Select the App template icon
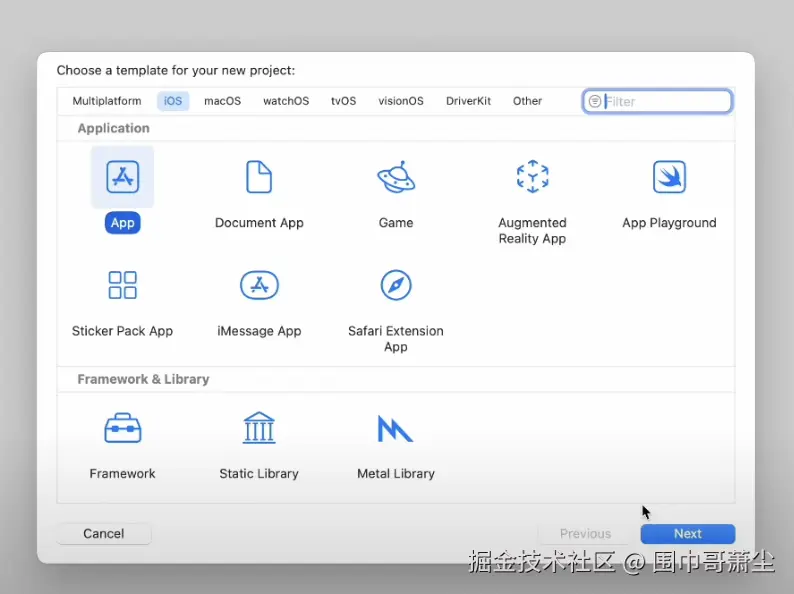 [123, 177]
